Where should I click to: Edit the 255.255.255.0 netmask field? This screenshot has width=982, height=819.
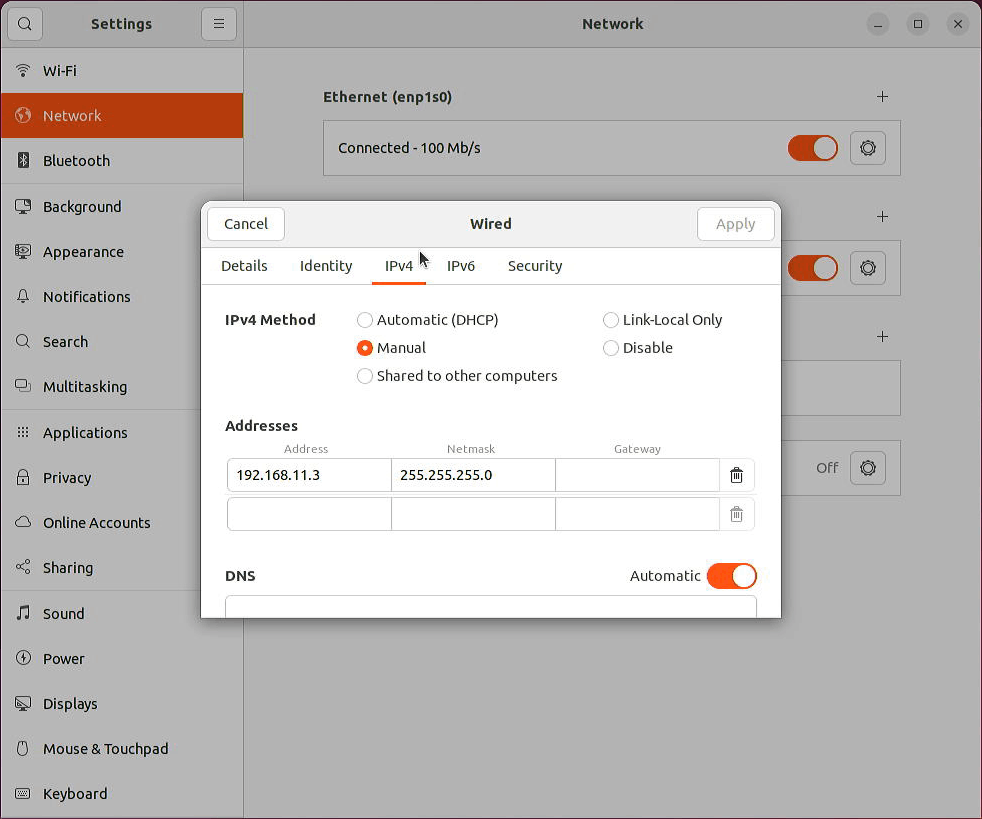[x=473, y=475]
